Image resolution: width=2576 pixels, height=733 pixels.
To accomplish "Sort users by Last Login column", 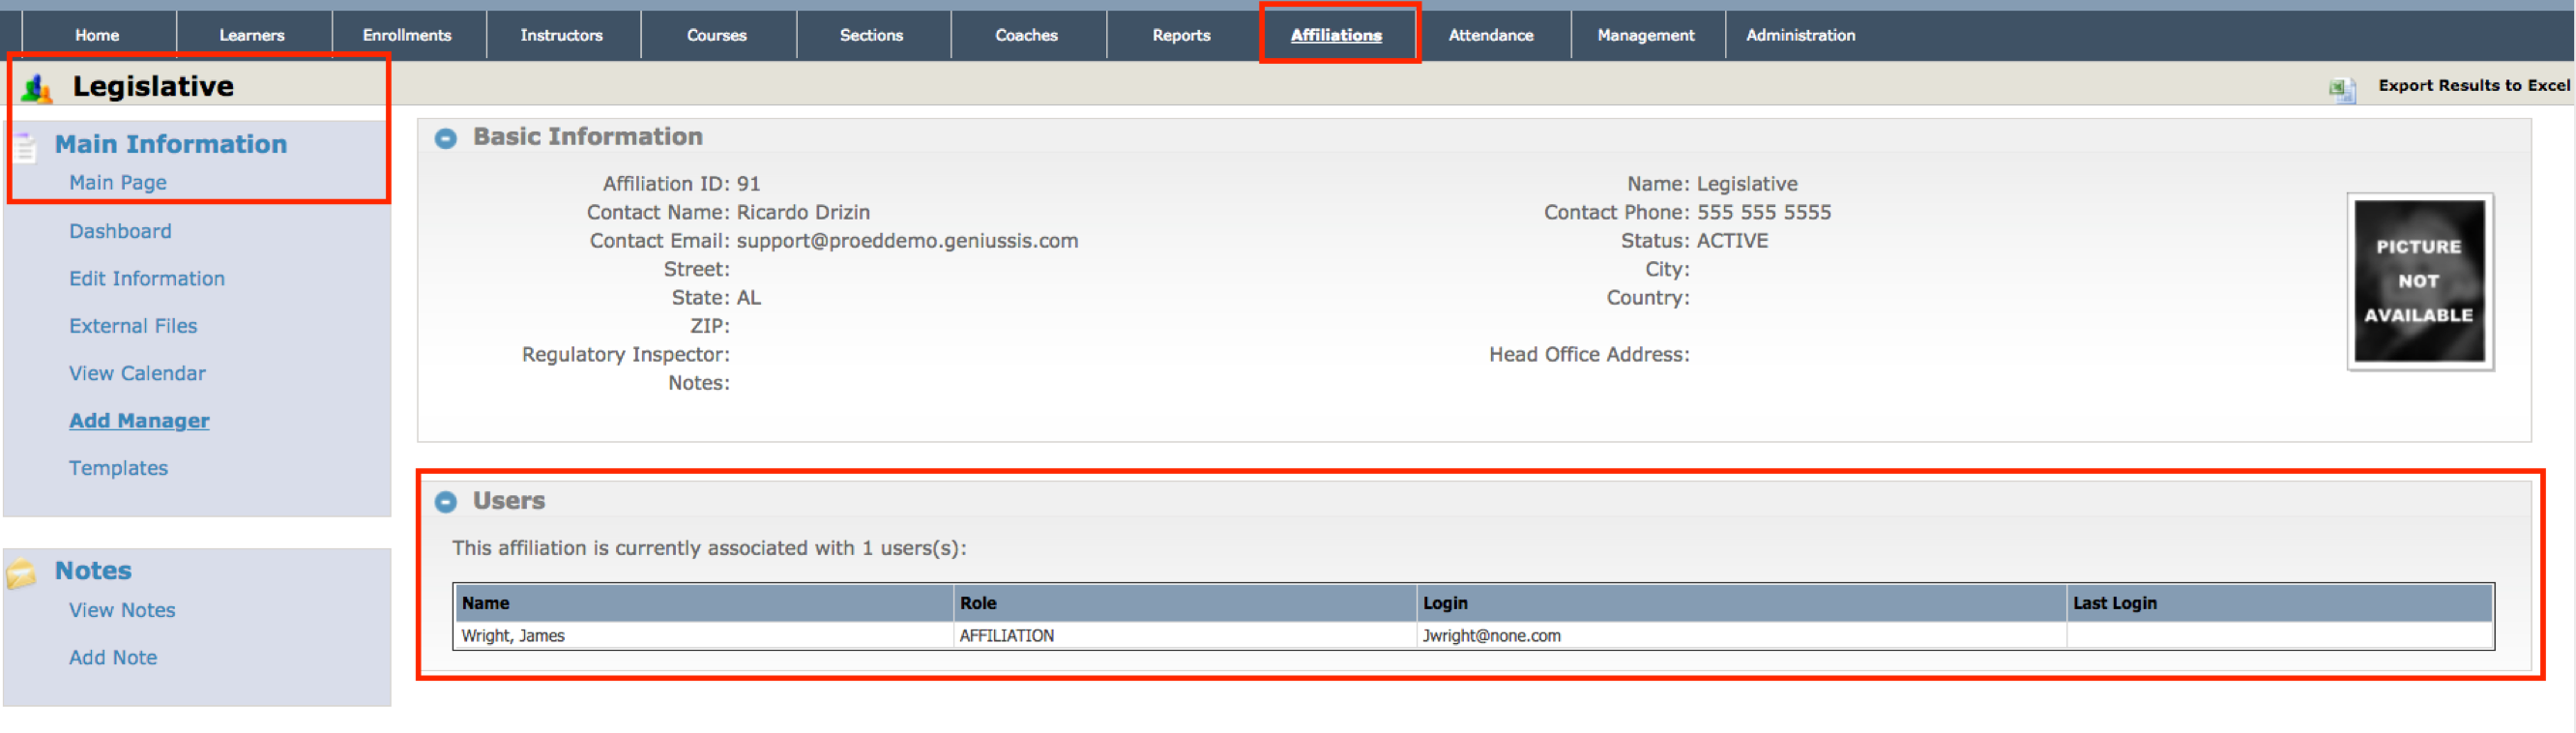I will [x=2114, y=603].
